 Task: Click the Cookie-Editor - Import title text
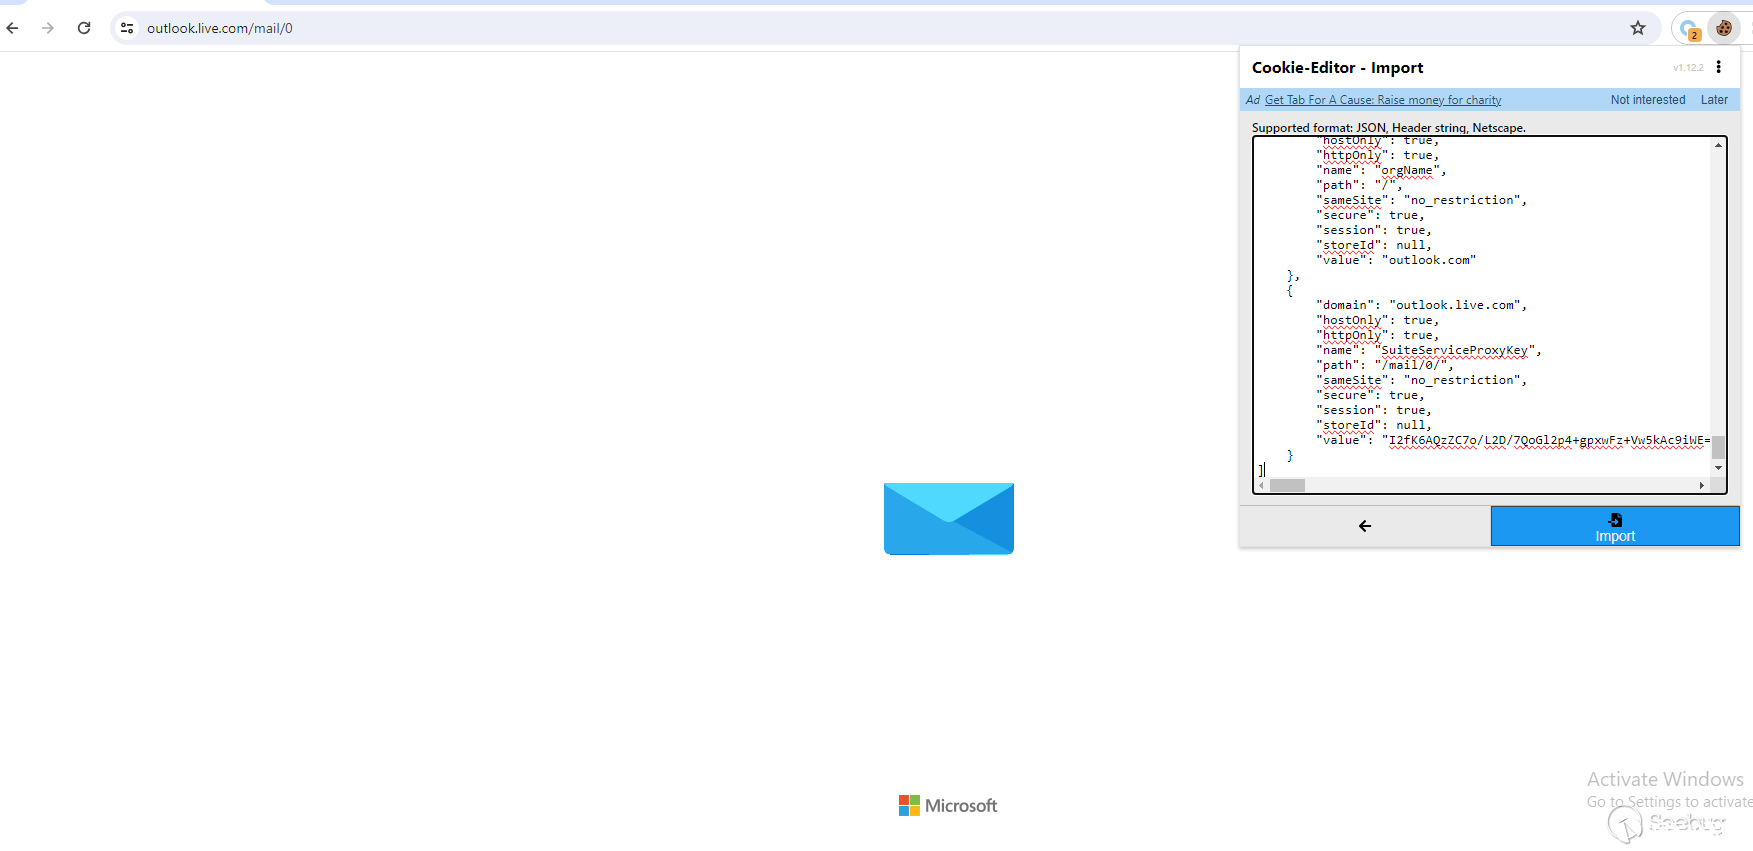tap(1337, 68)
